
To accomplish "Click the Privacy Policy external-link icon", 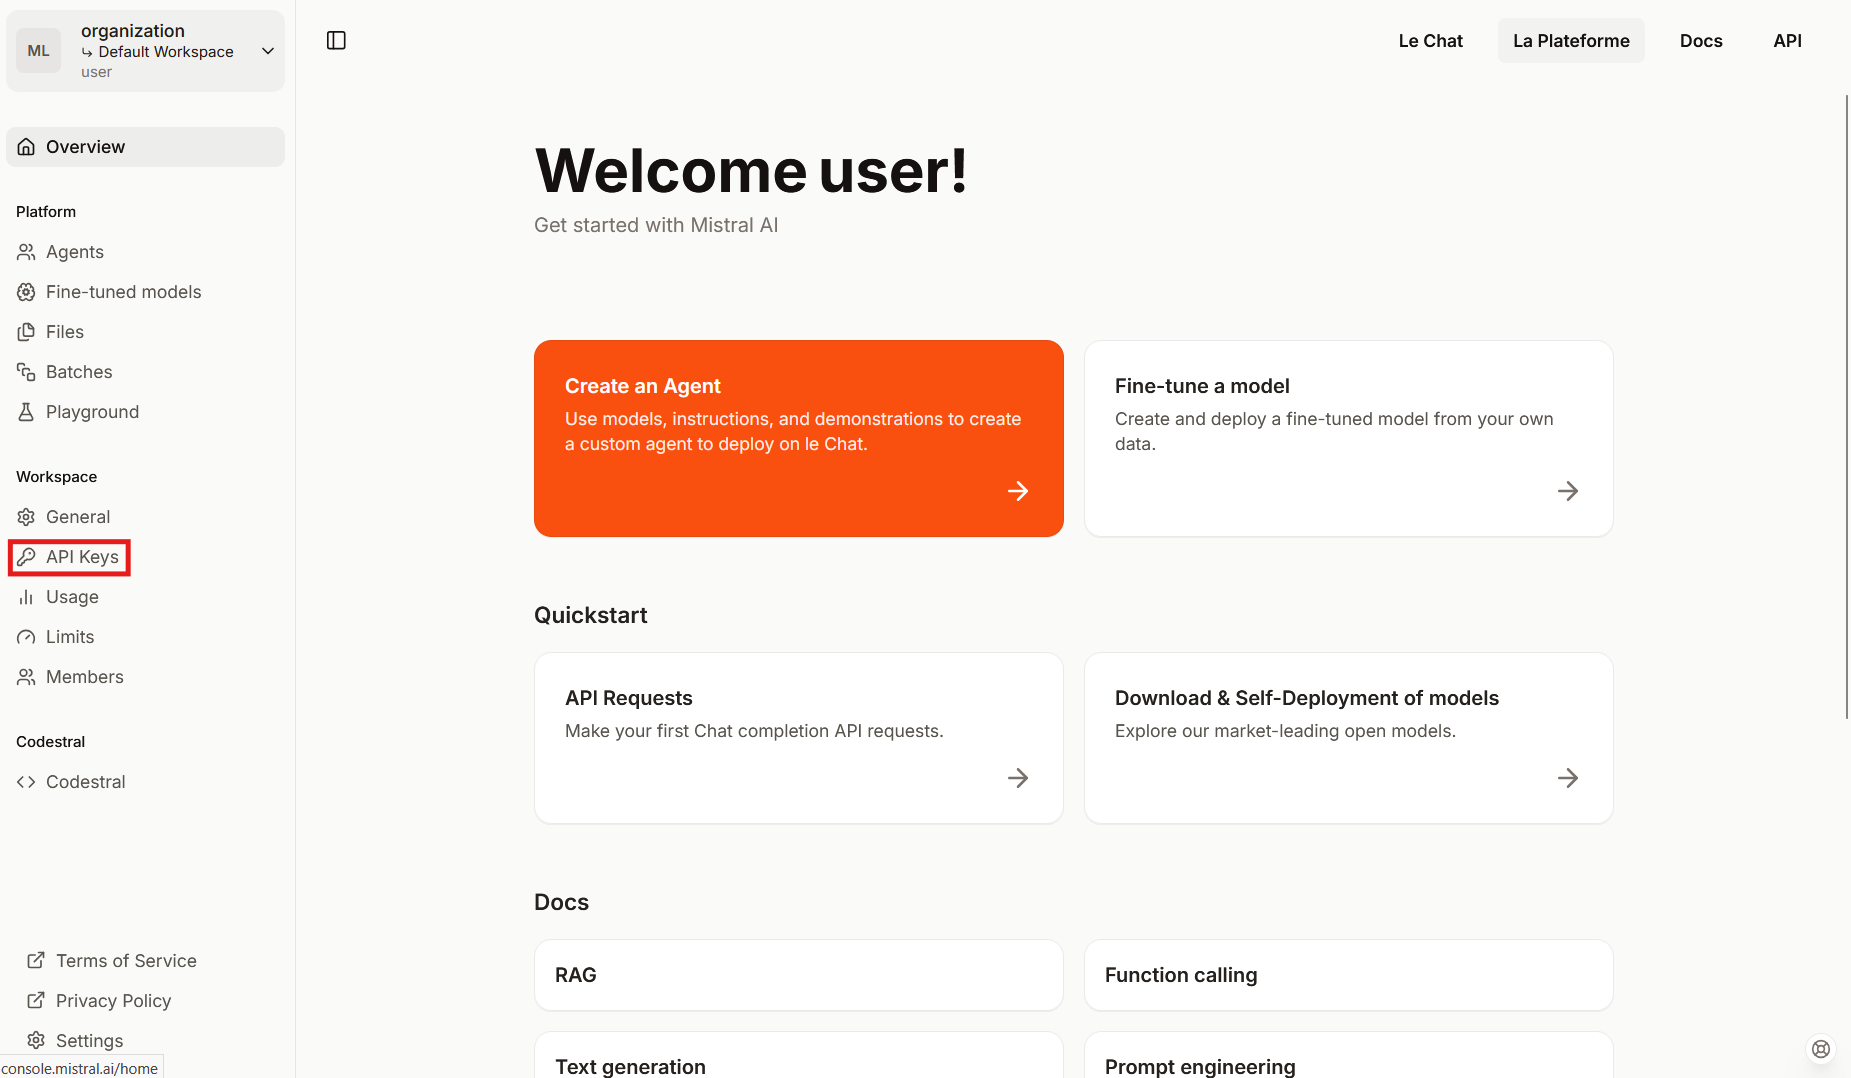I will 36,1001.
